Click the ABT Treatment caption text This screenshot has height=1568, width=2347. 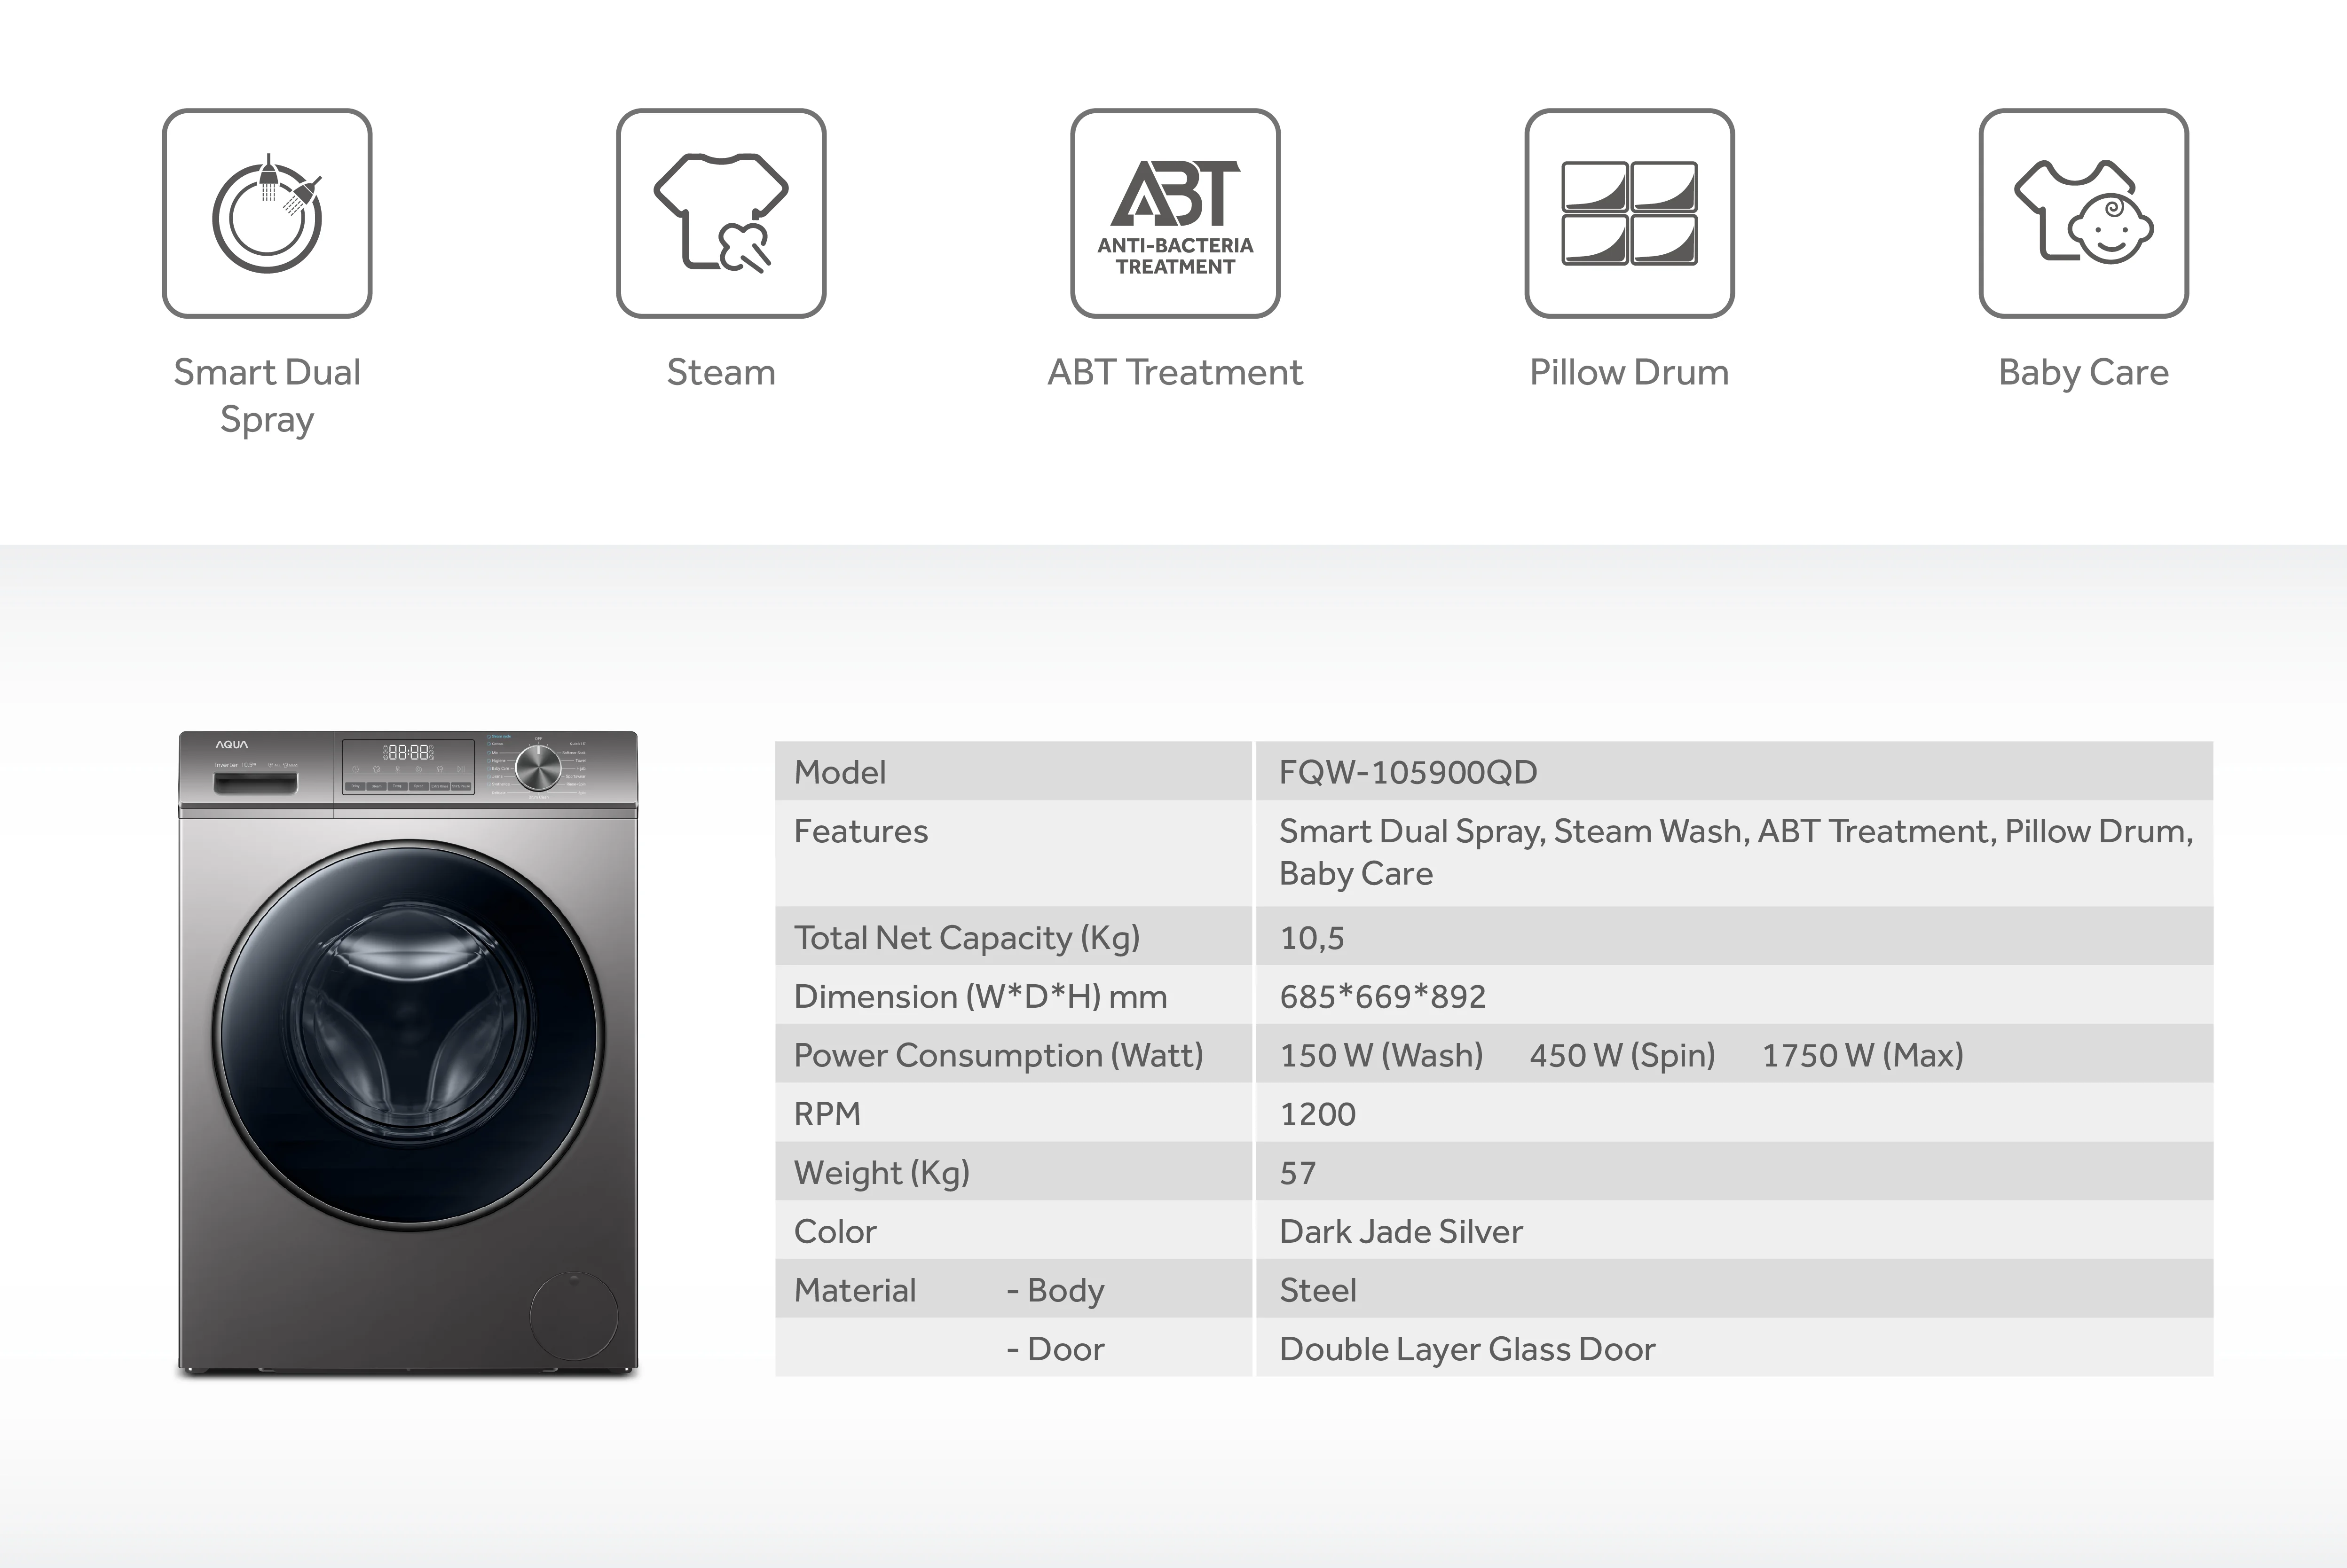pos(1175,372)
